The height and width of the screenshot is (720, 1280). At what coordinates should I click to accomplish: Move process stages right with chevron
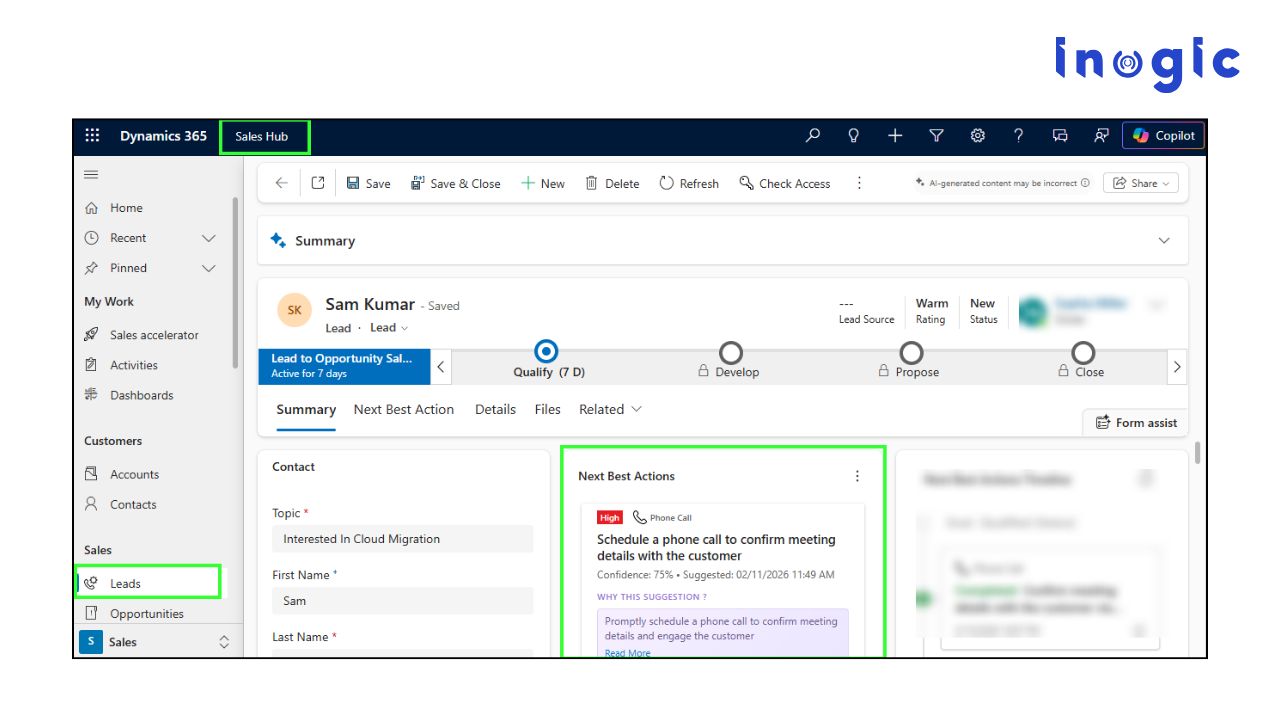[1177, 367]
